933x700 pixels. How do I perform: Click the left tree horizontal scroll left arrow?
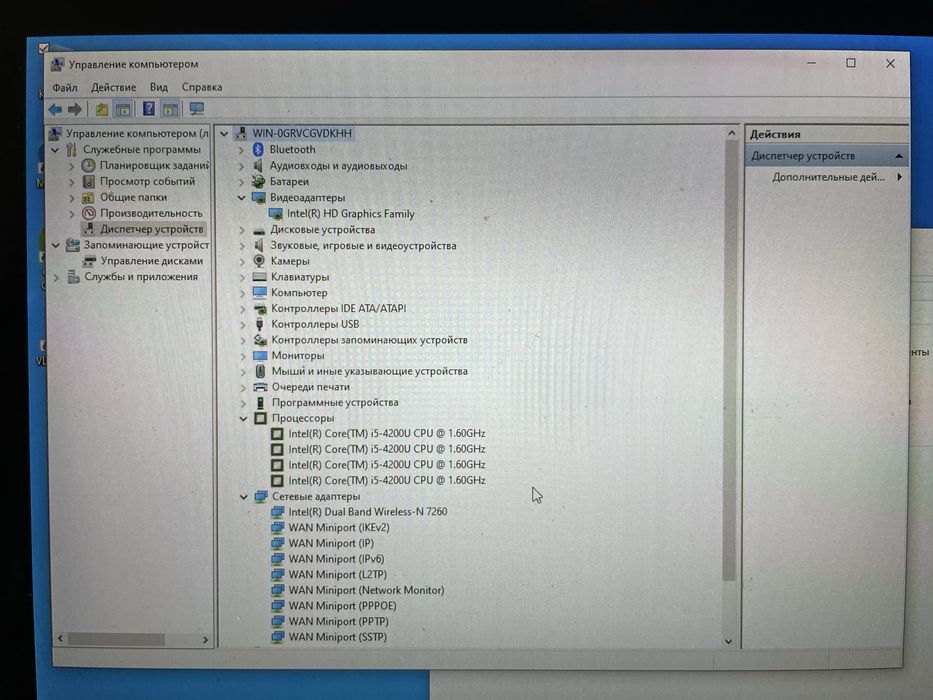(x=60, y=639)
